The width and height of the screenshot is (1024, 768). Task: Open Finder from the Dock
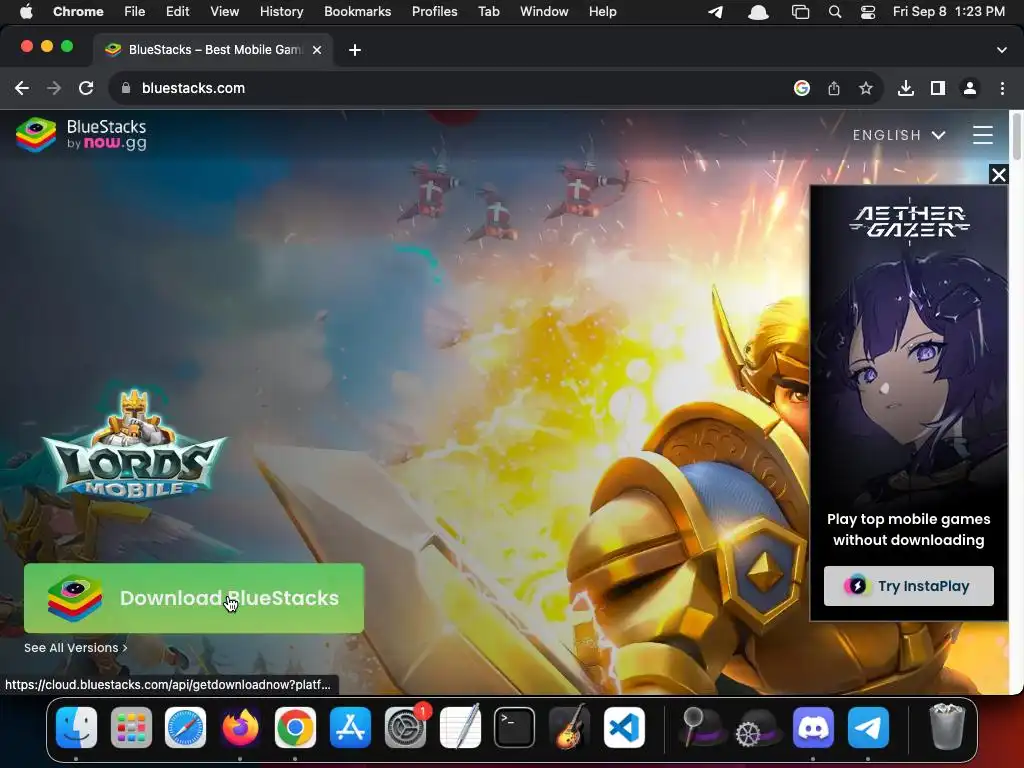tap(76, 728)
